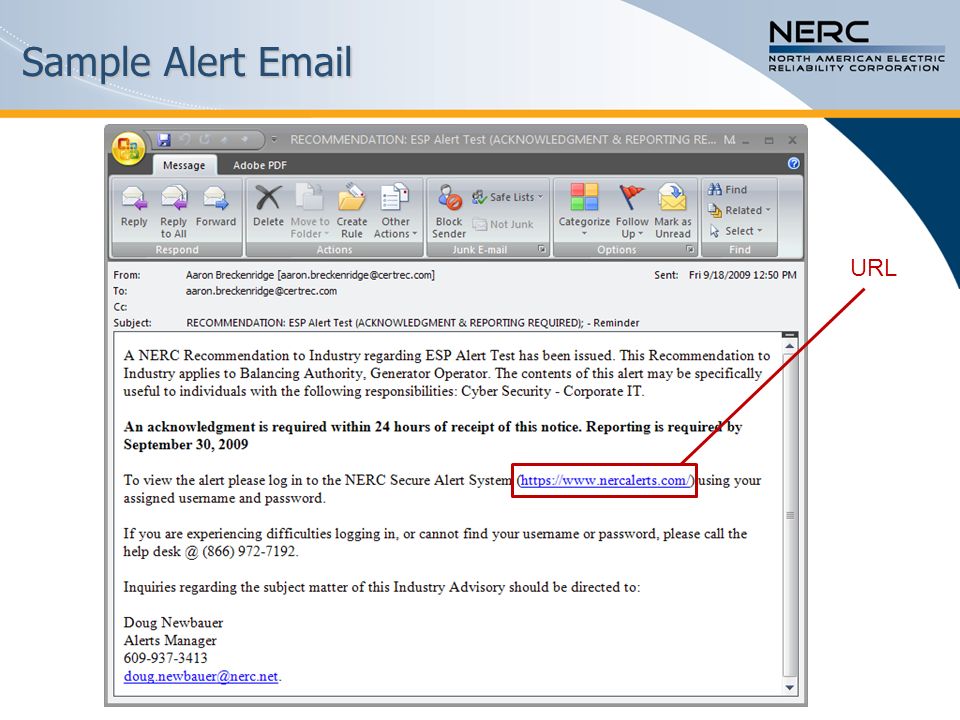Open Junk E-mail options dialog launcher
The height and width of the screenshot is (720, 960).
(542, 249)
